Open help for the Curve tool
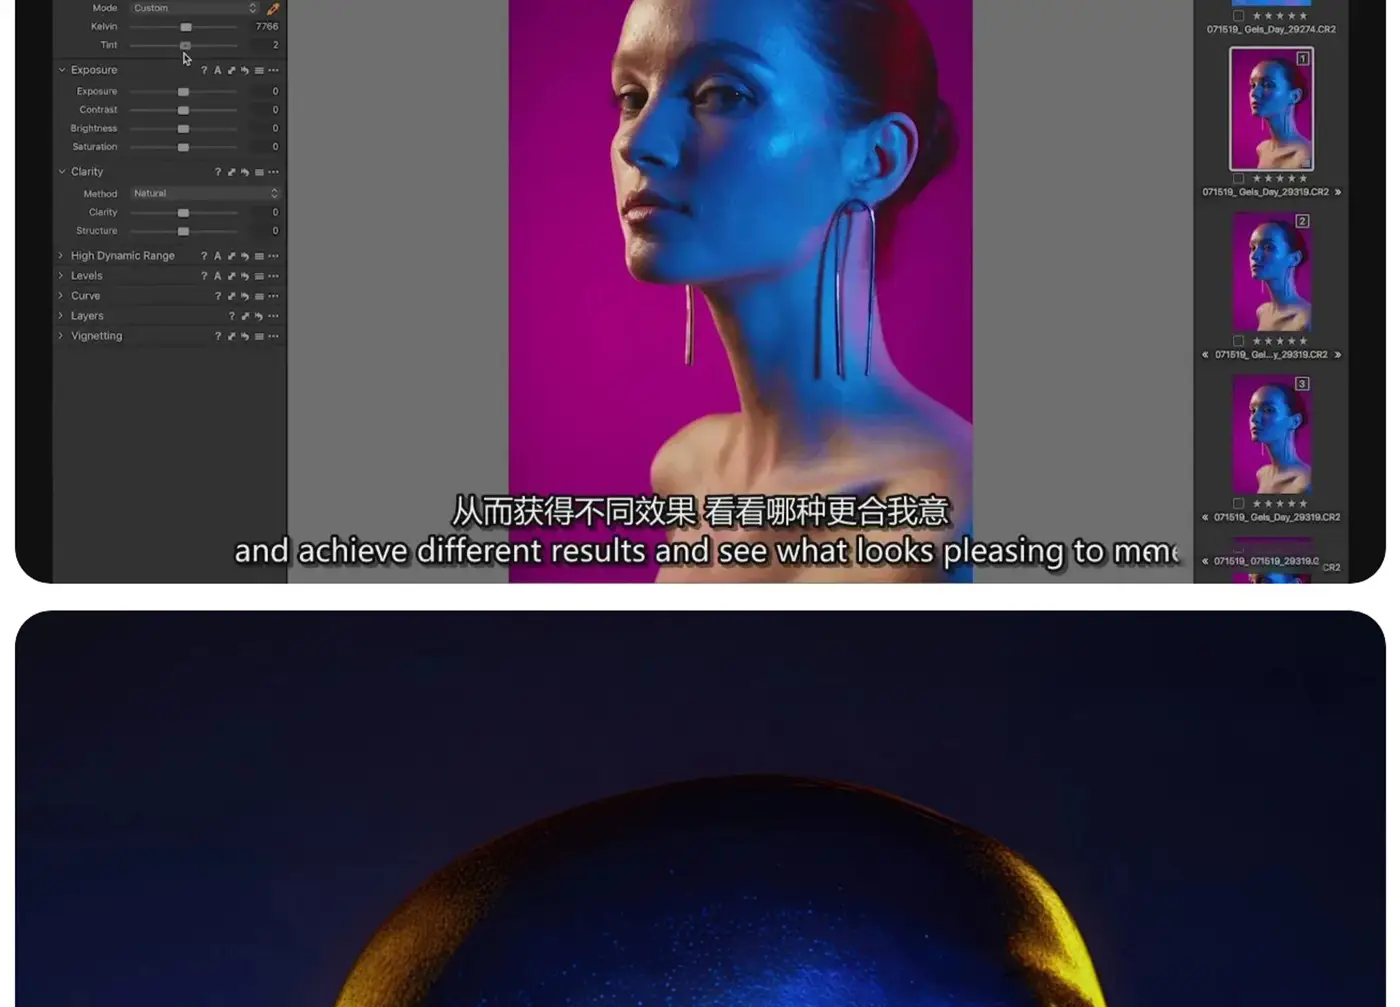 (x=217, y=296)
